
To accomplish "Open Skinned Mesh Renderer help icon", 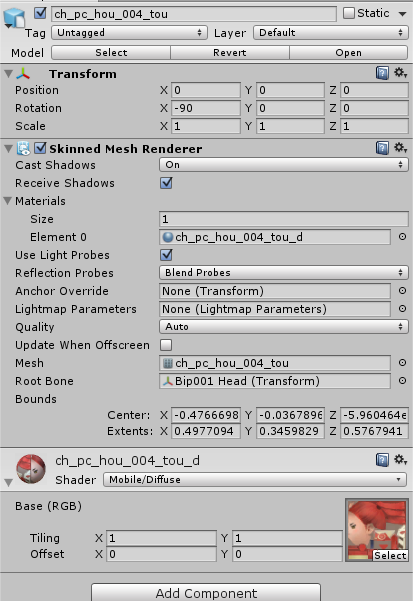I will pos(382,148).
